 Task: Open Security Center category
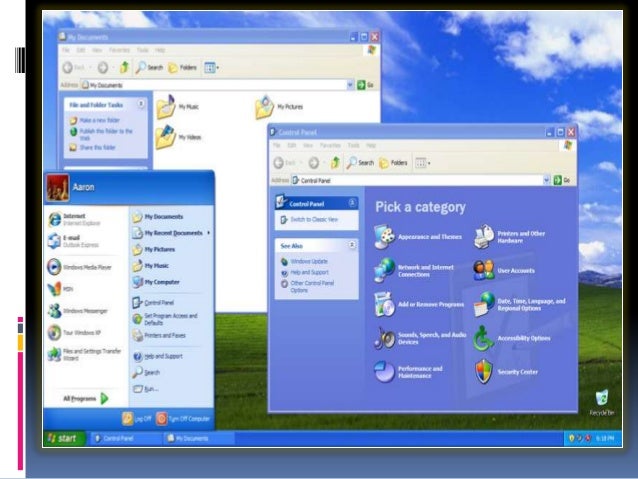pos(506,372)
